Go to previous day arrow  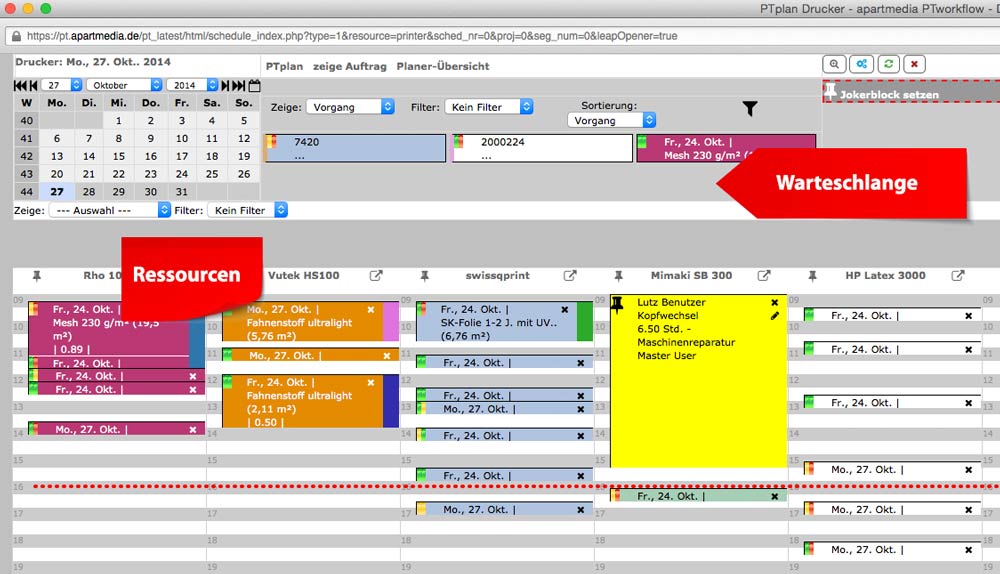pos(33,85)
